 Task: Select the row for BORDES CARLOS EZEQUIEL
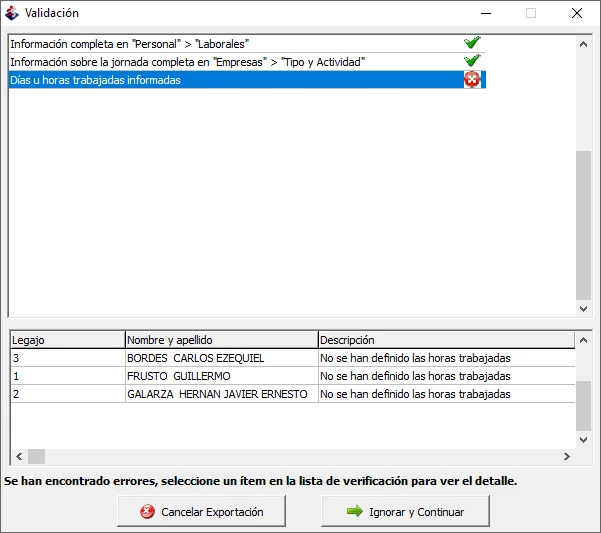(293, 358)
